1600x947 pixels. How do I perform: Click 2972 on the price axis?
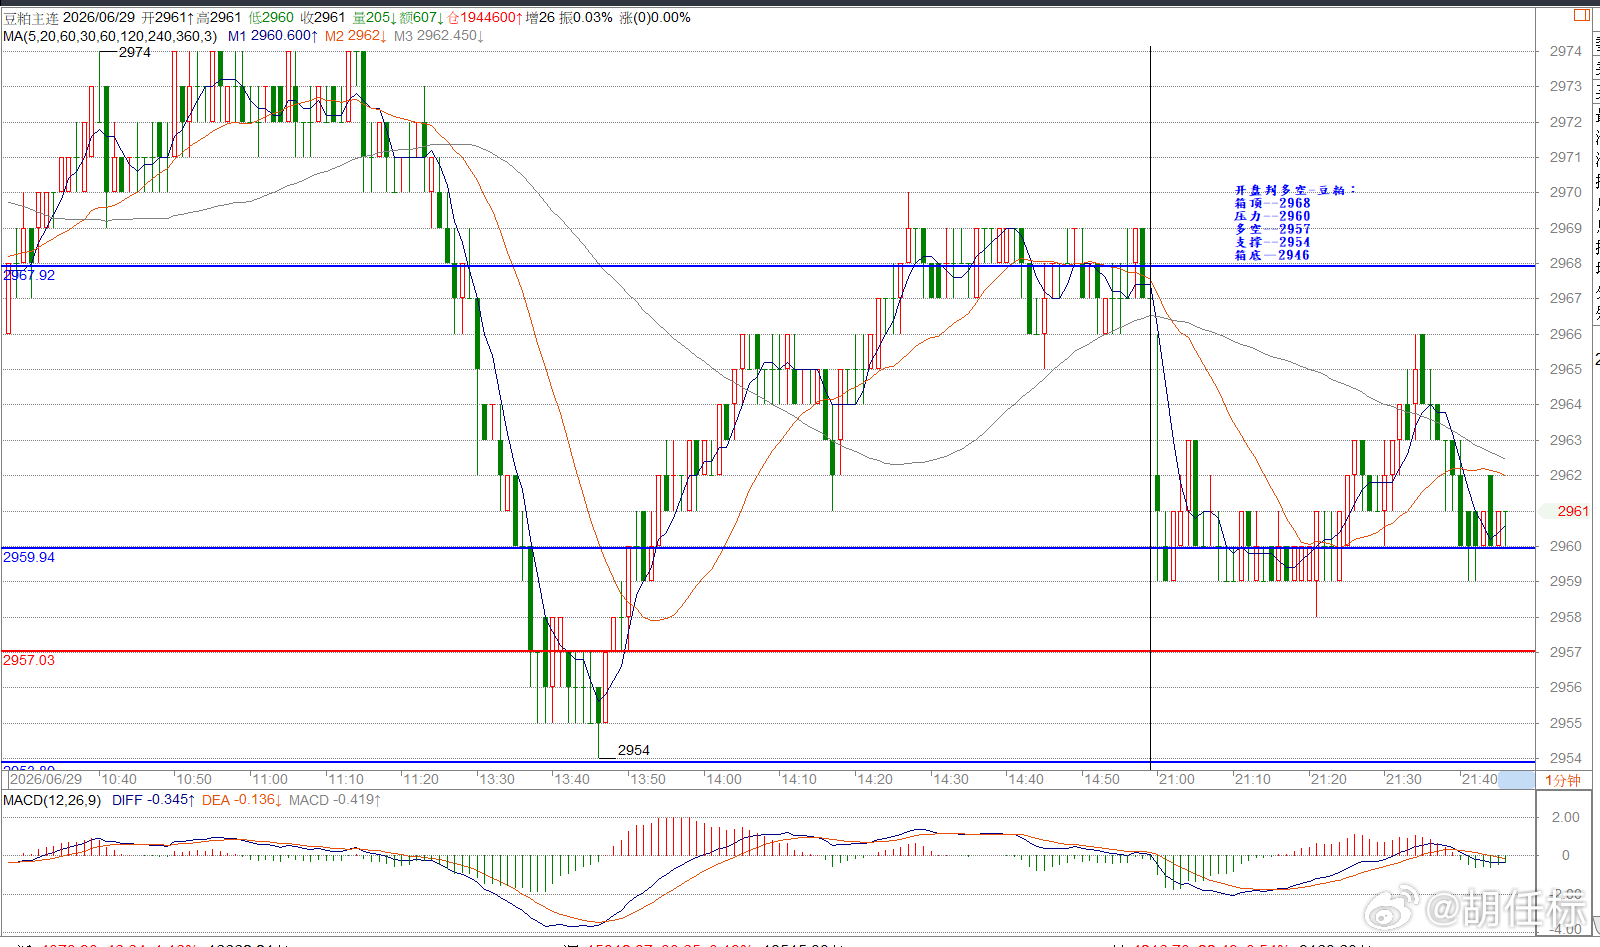pyautogui.click(x=1566, y=122)
